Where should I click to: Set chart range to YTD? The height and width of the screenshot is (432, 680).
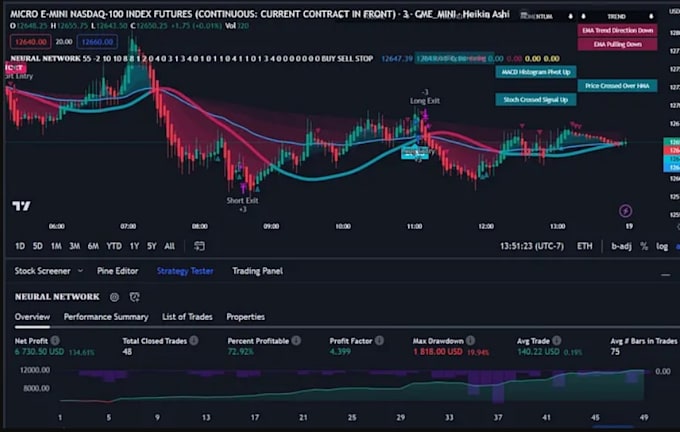click(x=114, y=246)
